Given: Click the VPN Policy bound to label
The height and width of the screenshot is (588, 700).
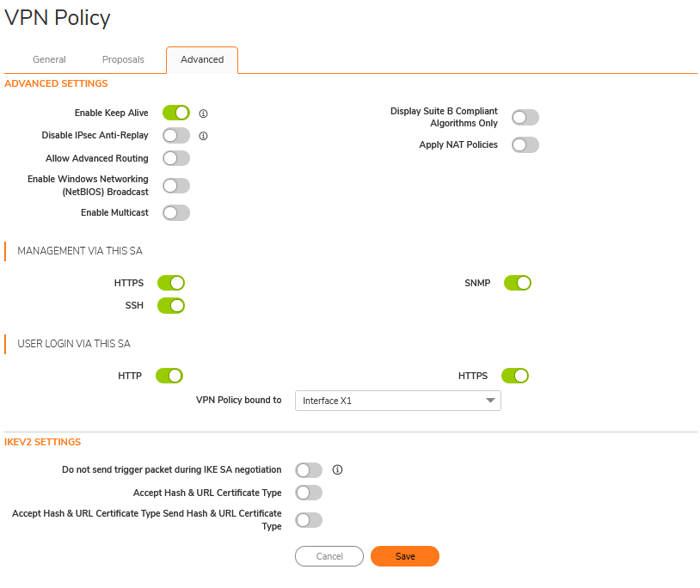Looking at the screenshot, I should tap(239, 400).
